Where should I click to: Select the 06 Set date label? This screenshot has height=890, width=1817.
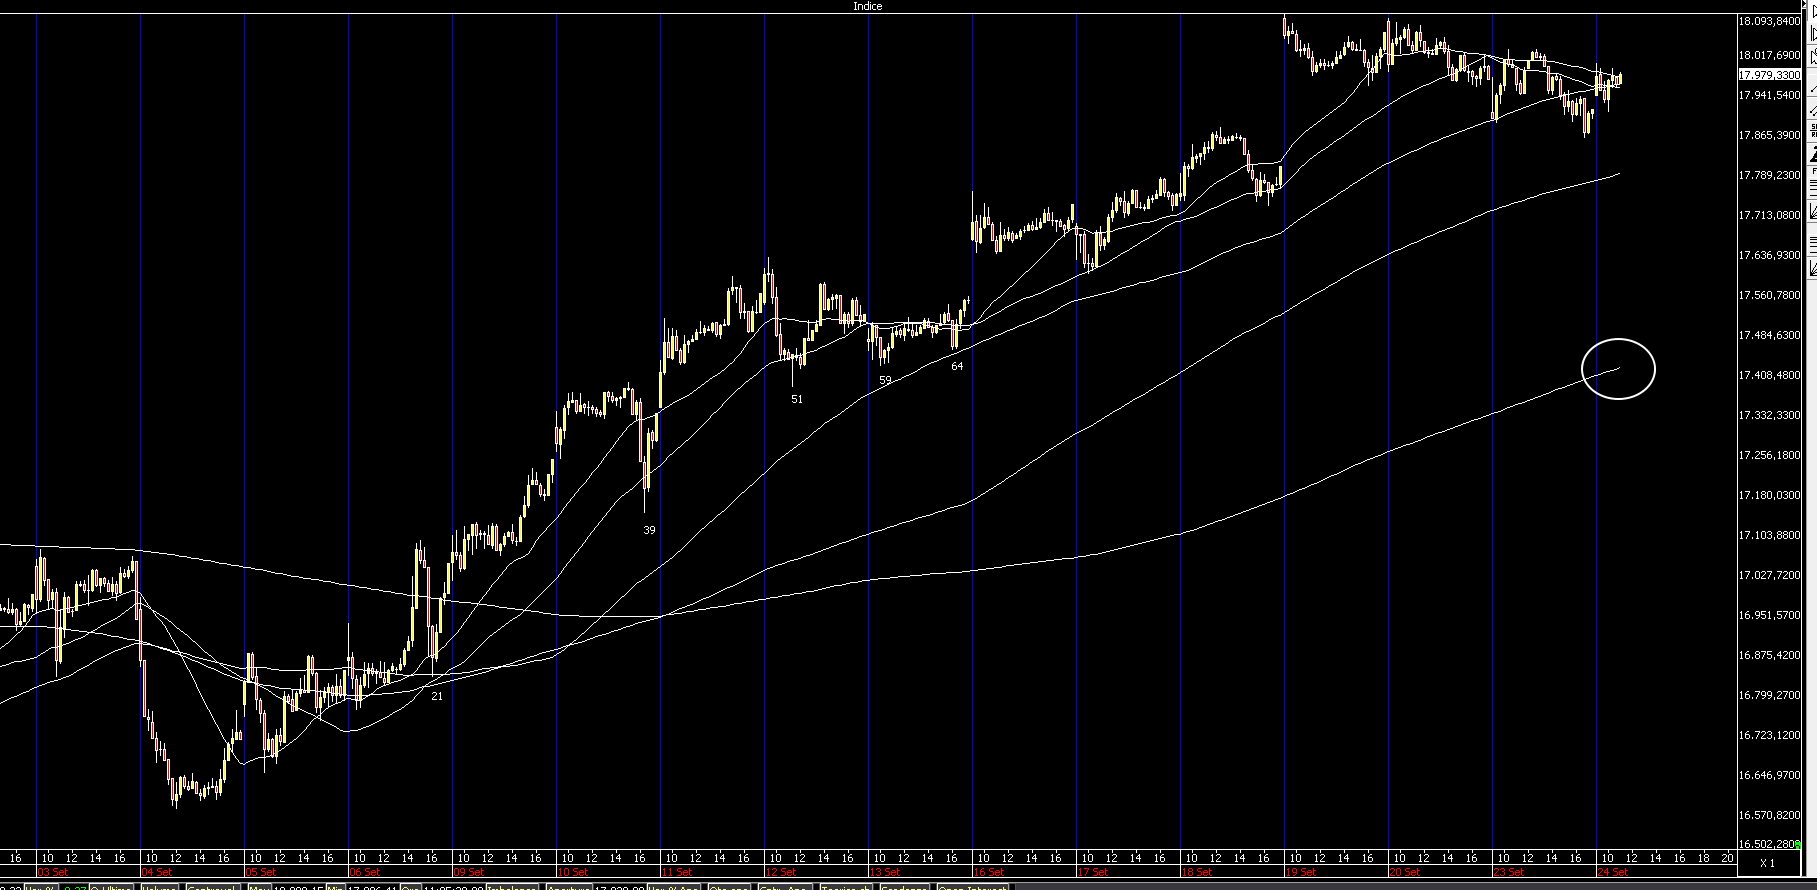click(x=364, y=872)
